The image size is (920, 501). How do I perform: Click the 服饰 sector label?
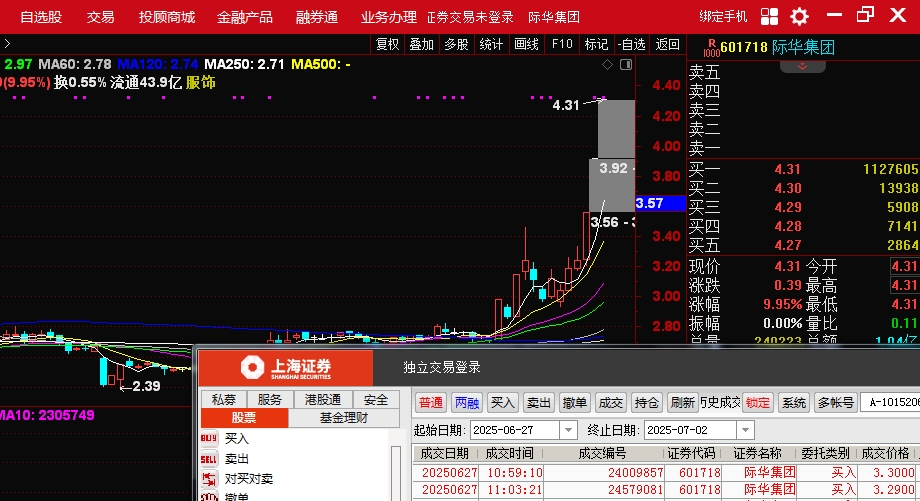click(201, 83)
